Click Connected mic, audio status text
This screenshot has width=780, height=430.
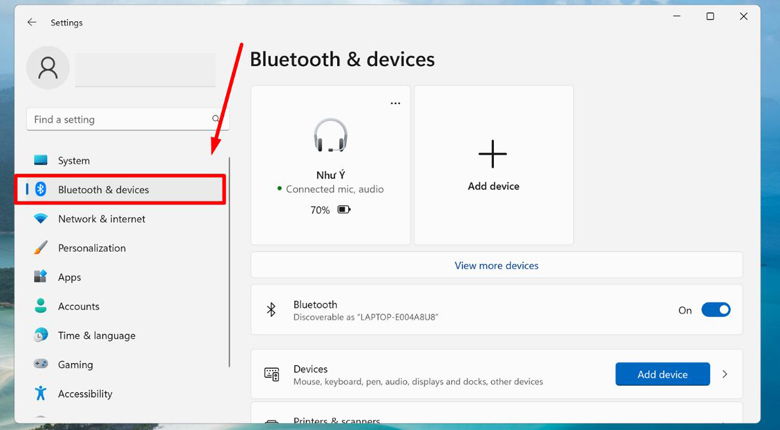pyautogui.click(x=334, y=189)
